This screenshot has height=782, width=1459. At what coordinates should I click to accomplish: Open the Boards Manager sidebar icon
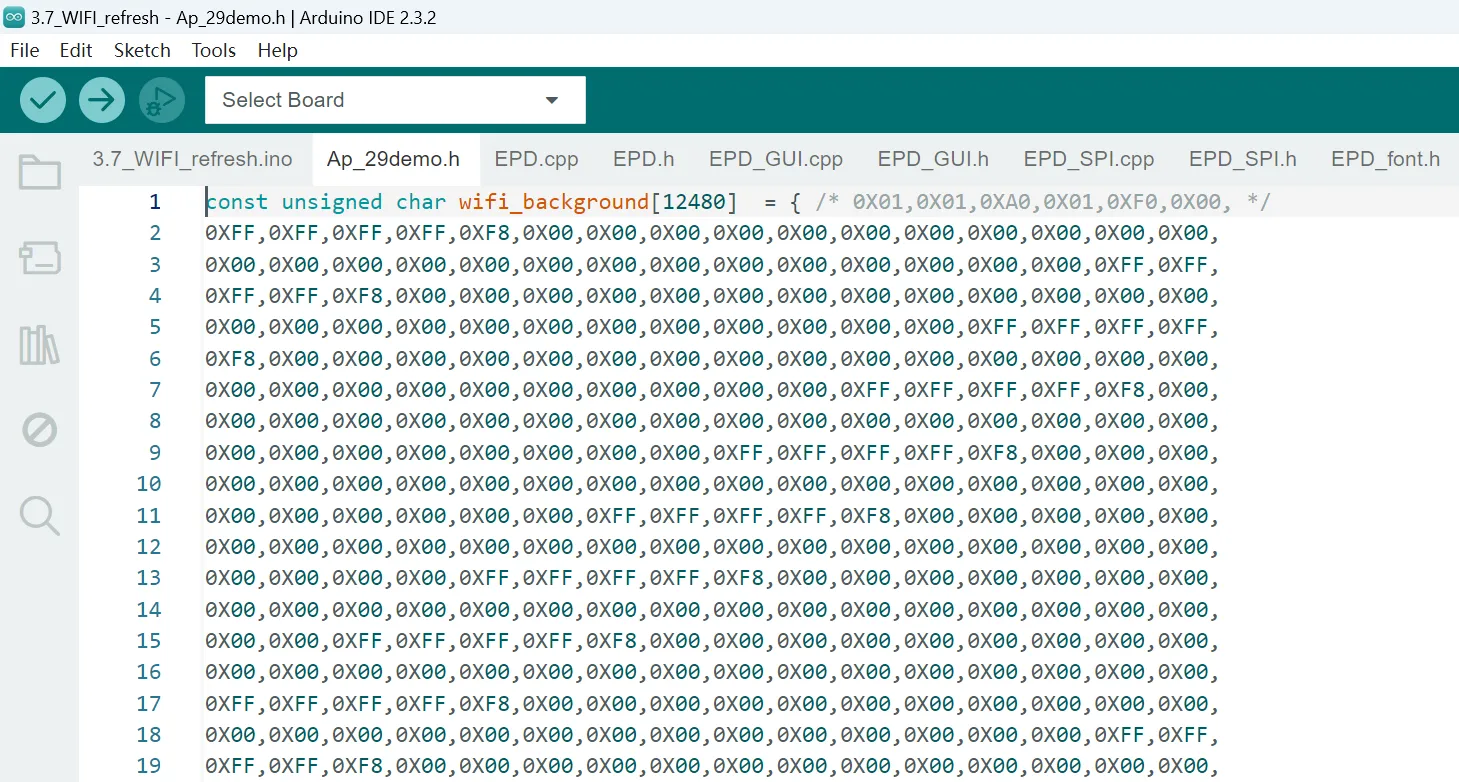[40, 259]
